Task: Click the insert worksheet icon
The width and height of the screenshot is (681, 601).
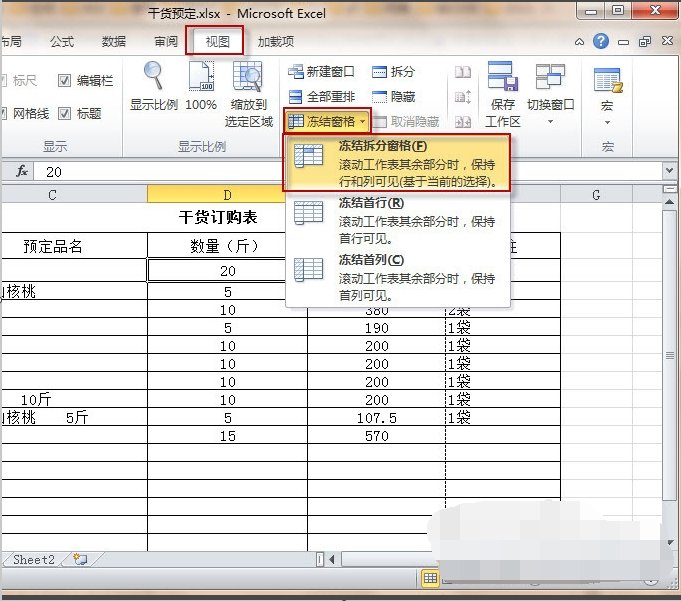Action: [x=80, y=559]
